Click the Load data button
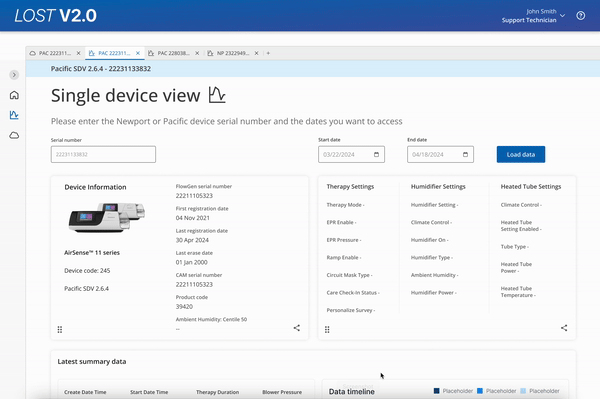600x399 pixels. 521,154
